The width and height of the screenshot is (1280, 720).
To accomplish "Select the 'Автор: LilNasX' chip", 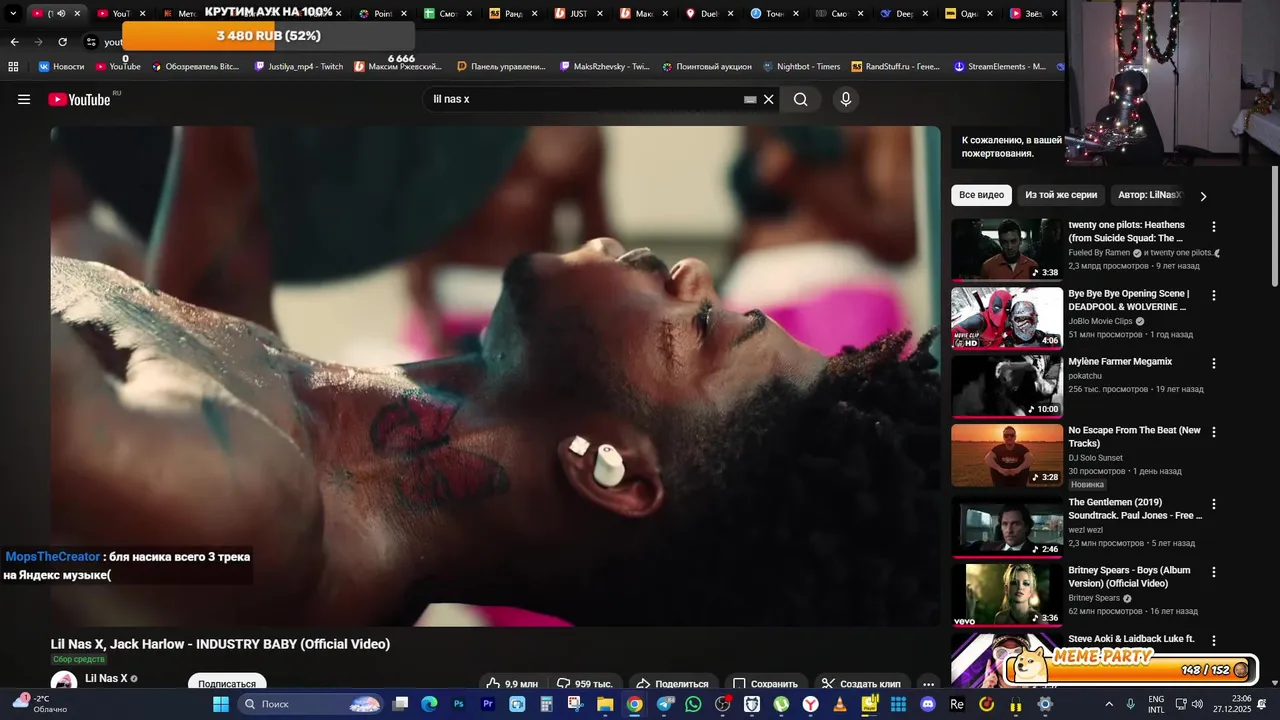I will point(1150,195).
